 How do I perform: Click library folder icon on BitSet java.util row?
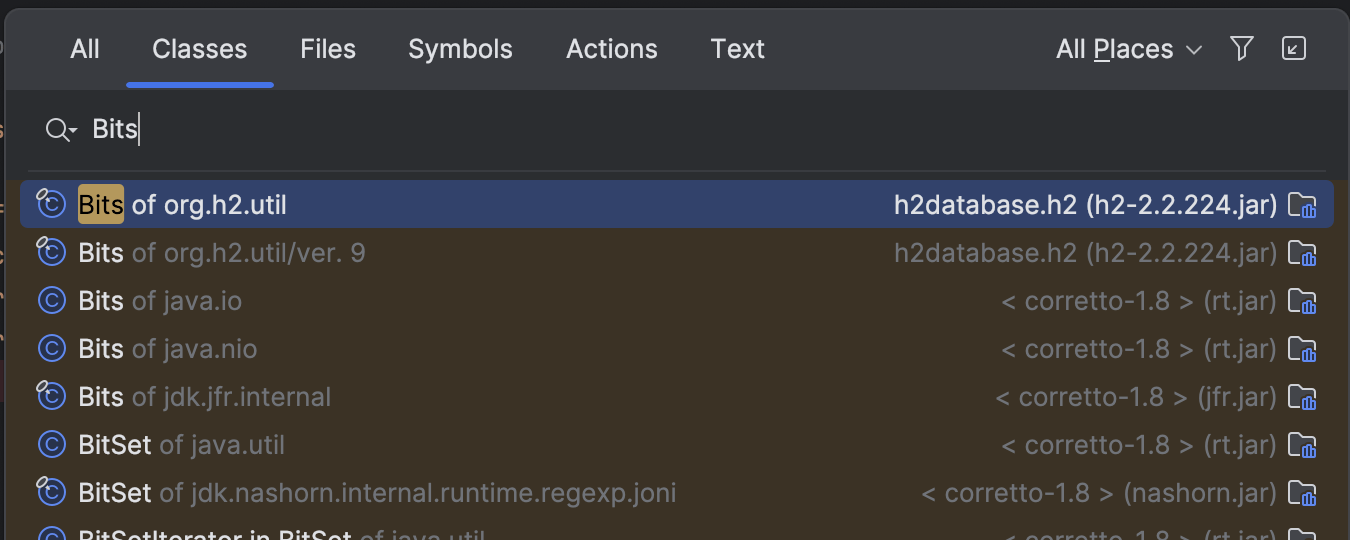(1301, 445)
